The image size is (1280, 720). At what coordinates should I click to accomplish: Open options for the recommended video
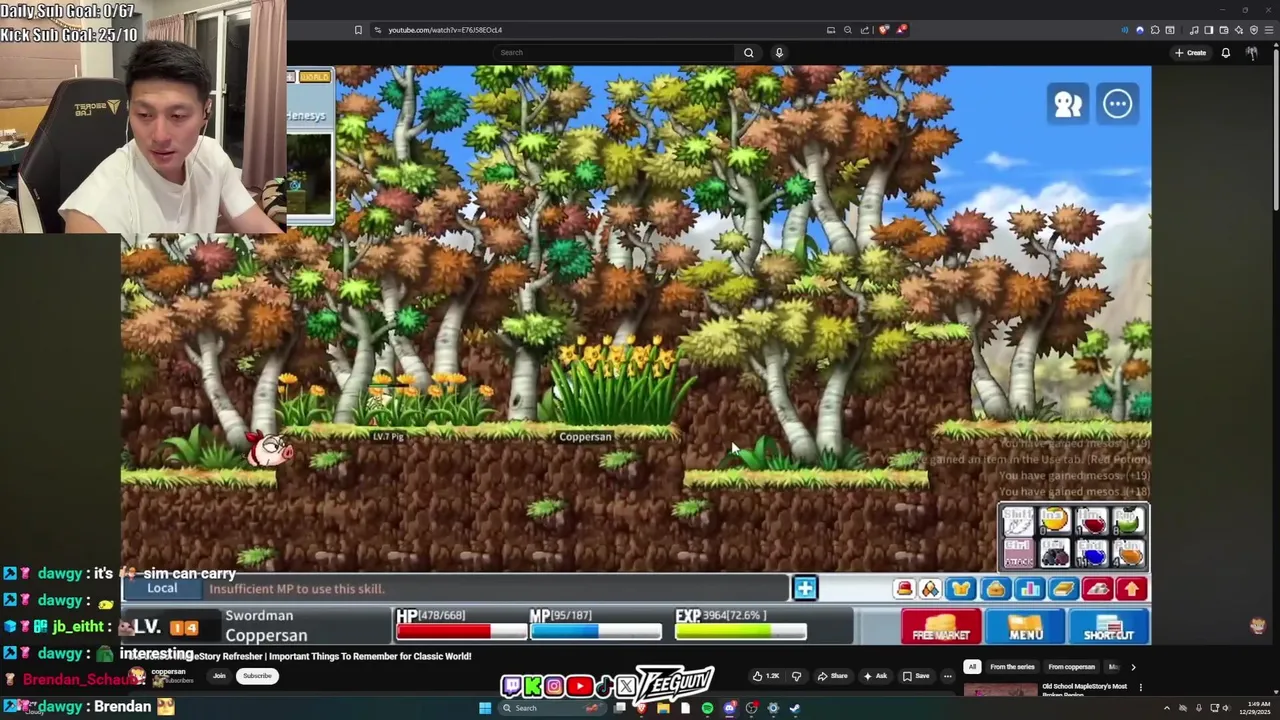[1140, 688]
